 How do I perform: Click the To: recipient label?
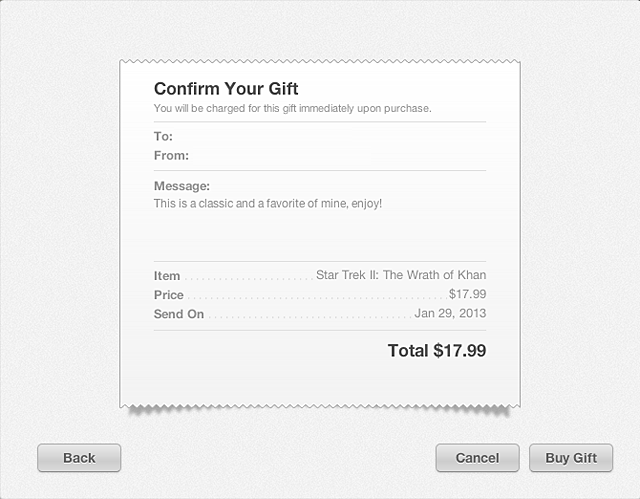coord(163,136)
